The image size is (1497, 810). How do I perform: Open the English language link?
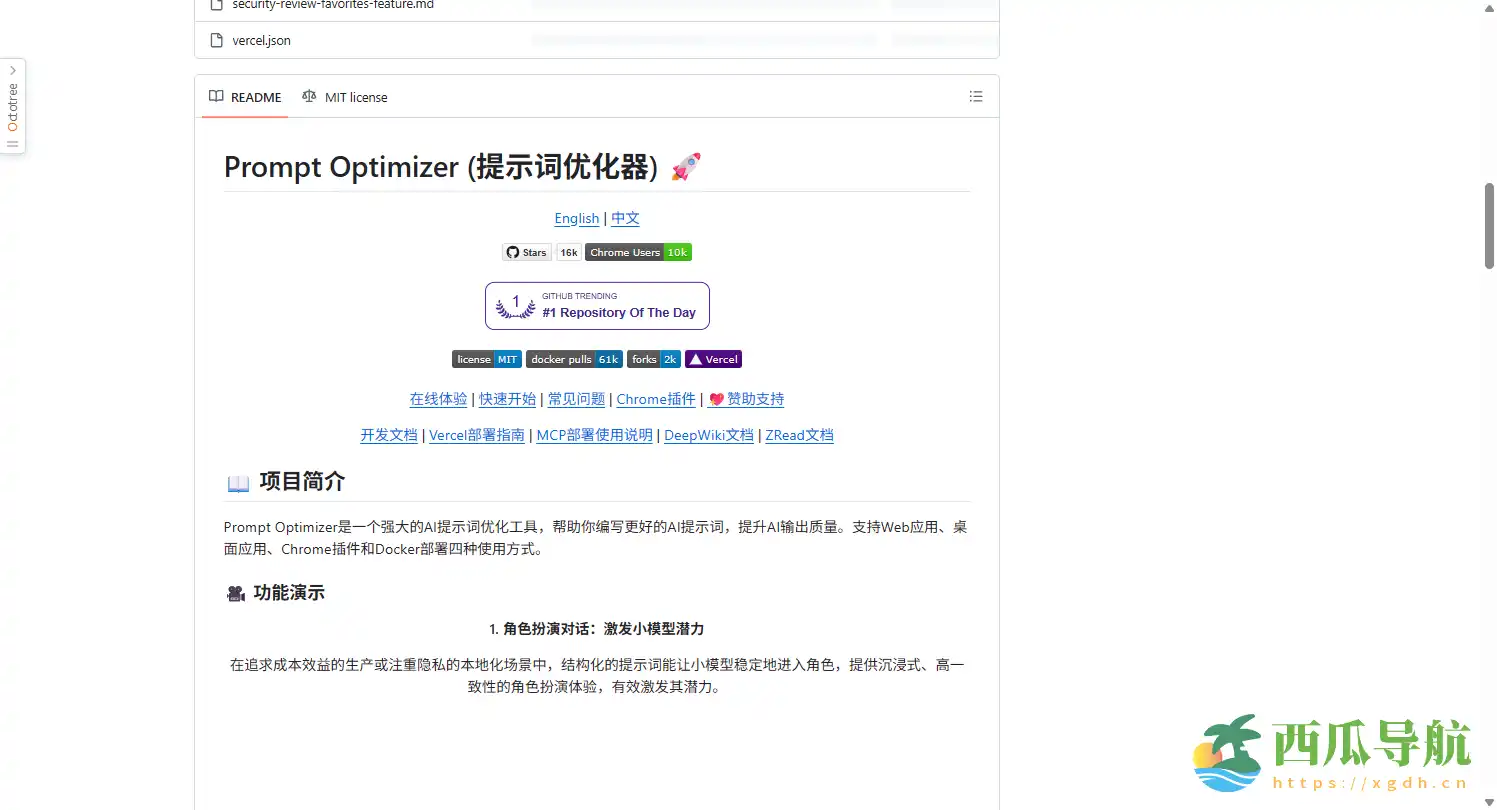coord(577,218)
